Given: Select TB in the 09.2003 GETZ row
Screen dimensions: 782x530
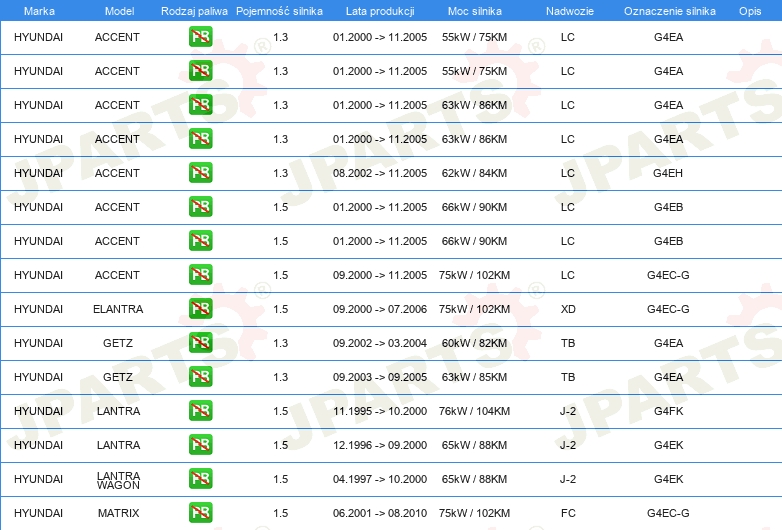Looking at the screenshot, I should click(x=568, y=377).
